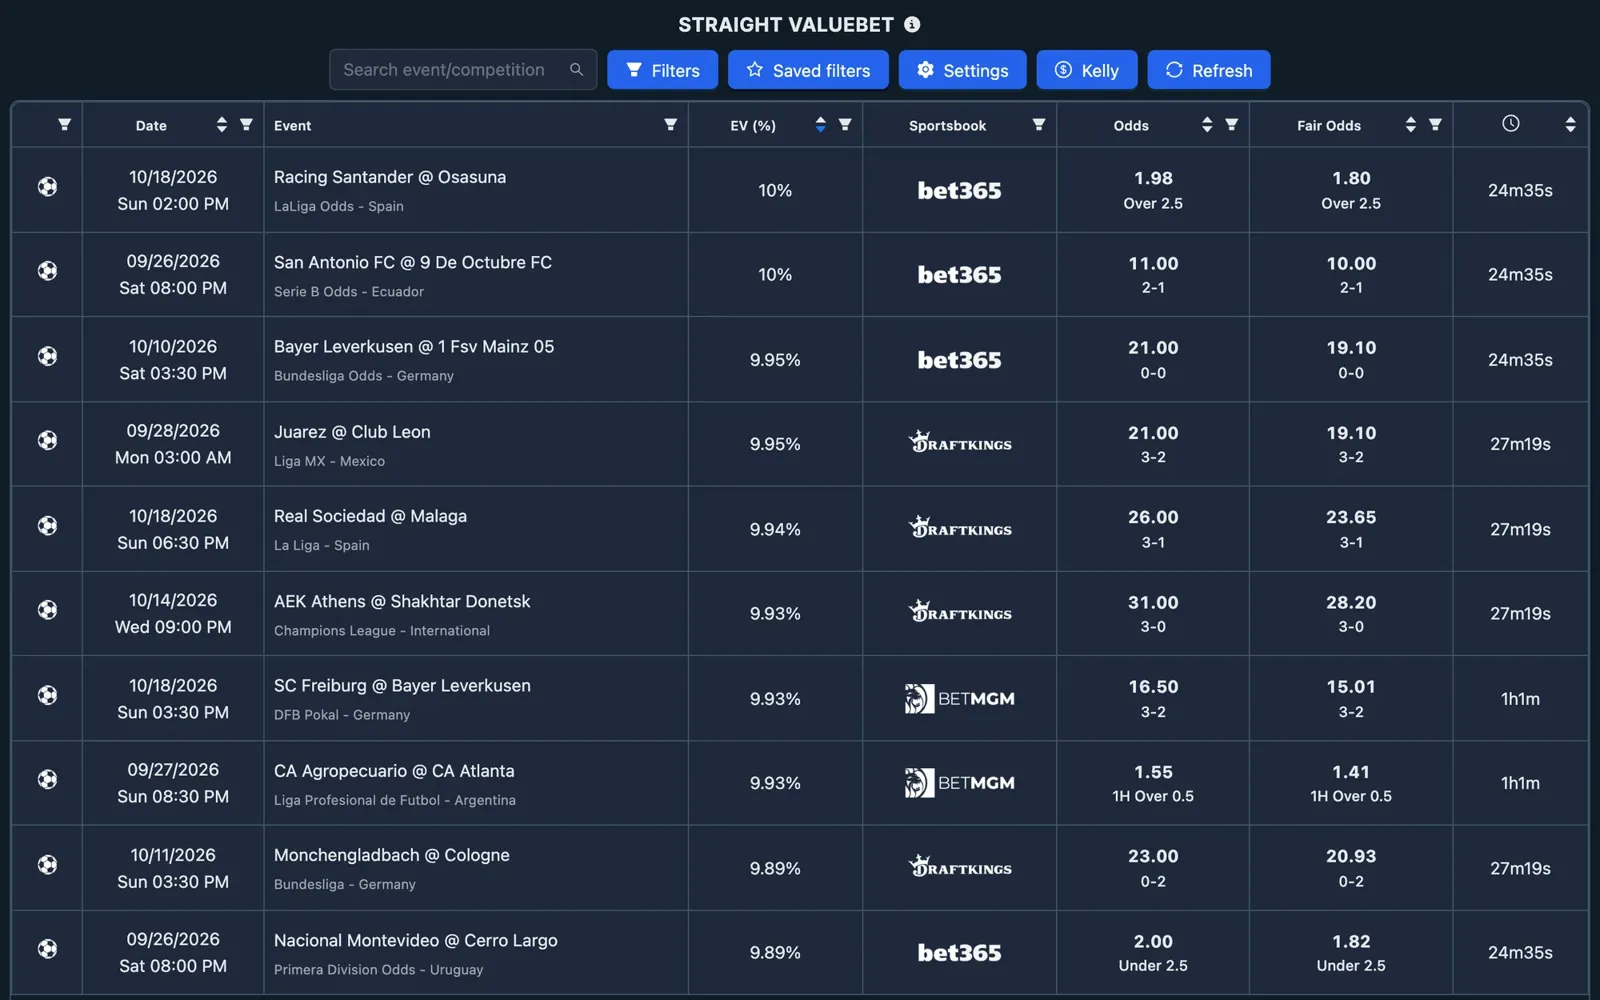The width and height of the screenshot is (1600, 1000).
Task: Click the 9.94% EV value
Action: click(x=775, y=529)
